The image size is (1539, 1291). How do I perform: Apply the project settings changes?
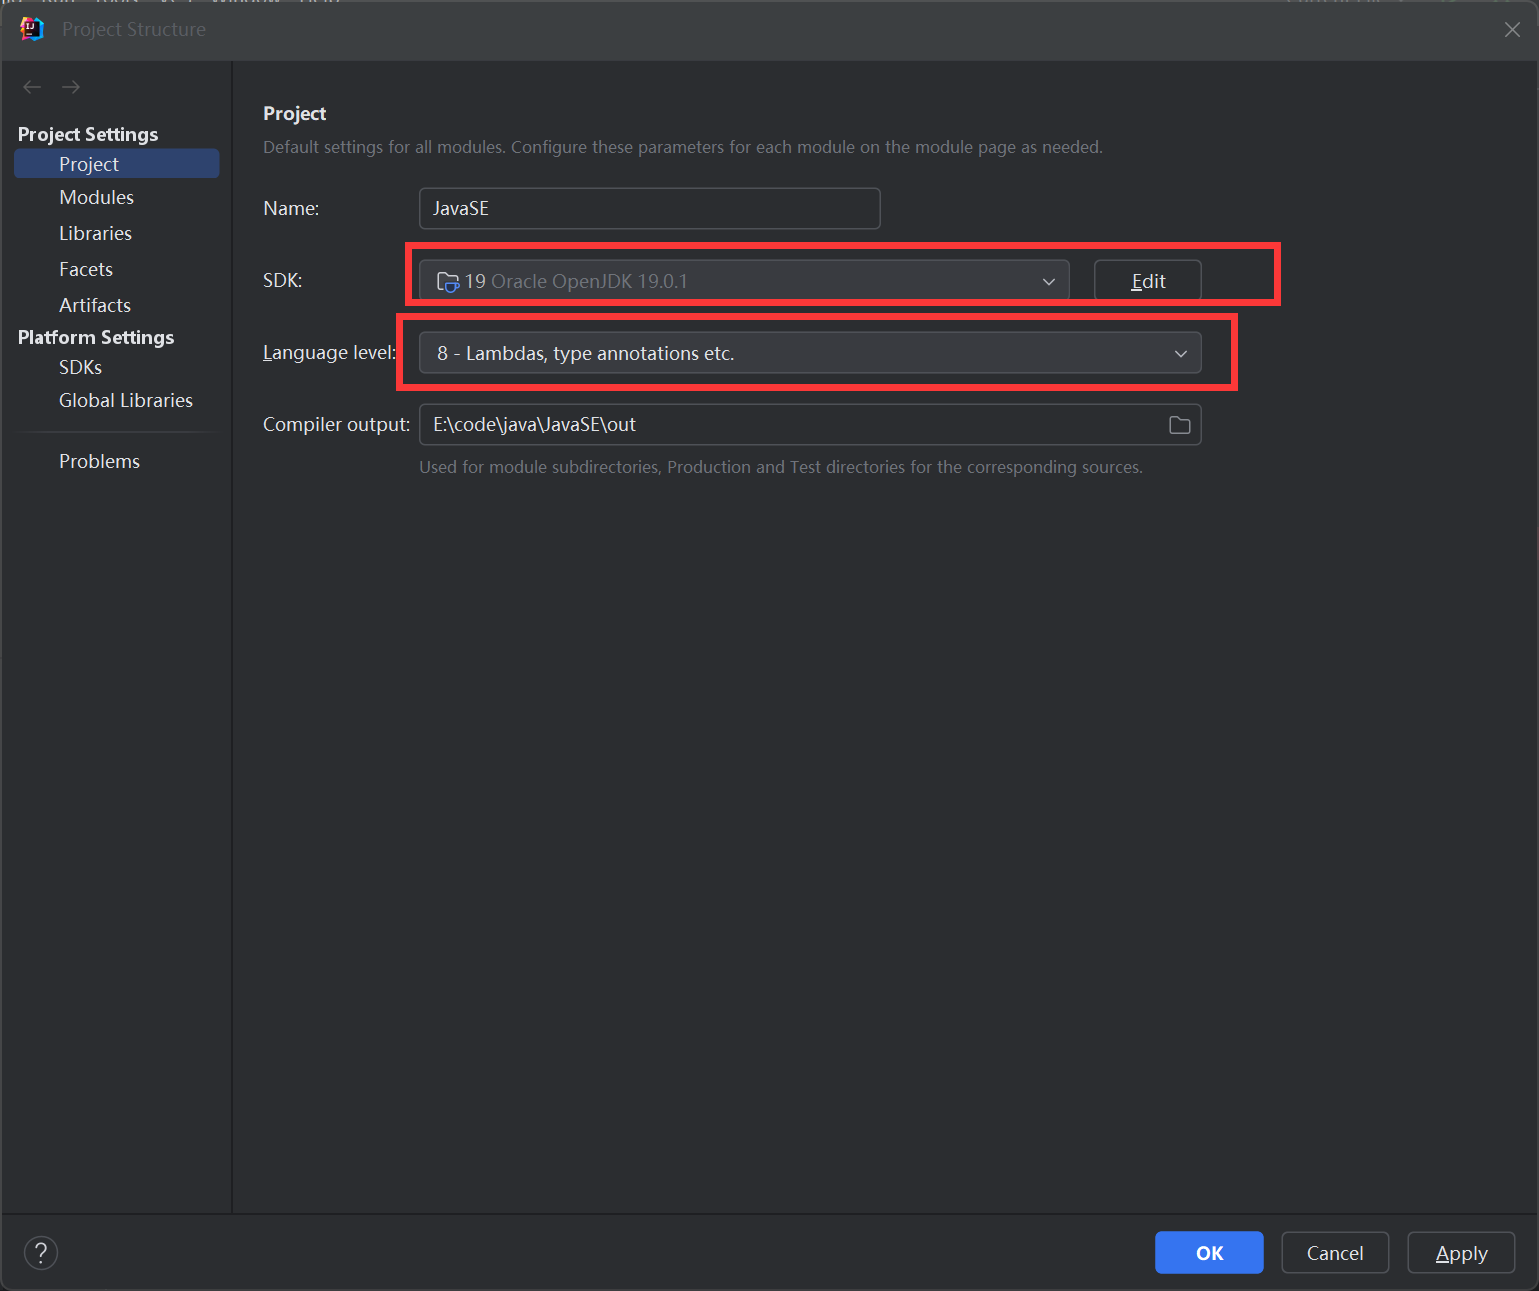pyautogui.click(x=1461, y=1253)
